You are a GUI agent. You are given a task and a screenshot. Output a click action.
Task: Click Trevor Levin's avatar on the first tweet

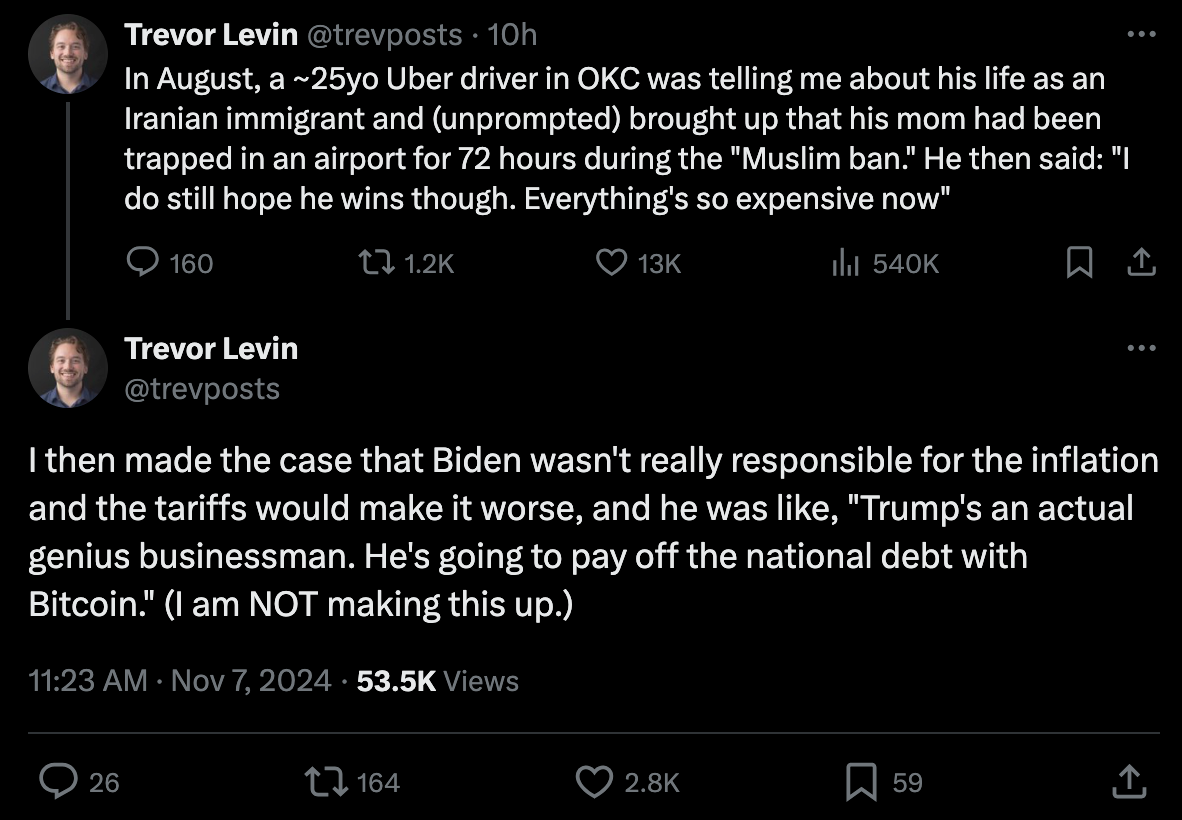coord(68,54)
